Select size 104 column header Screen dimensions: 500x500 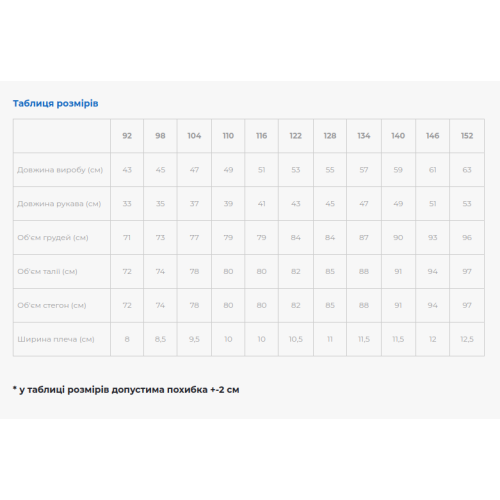click(194, 136)
